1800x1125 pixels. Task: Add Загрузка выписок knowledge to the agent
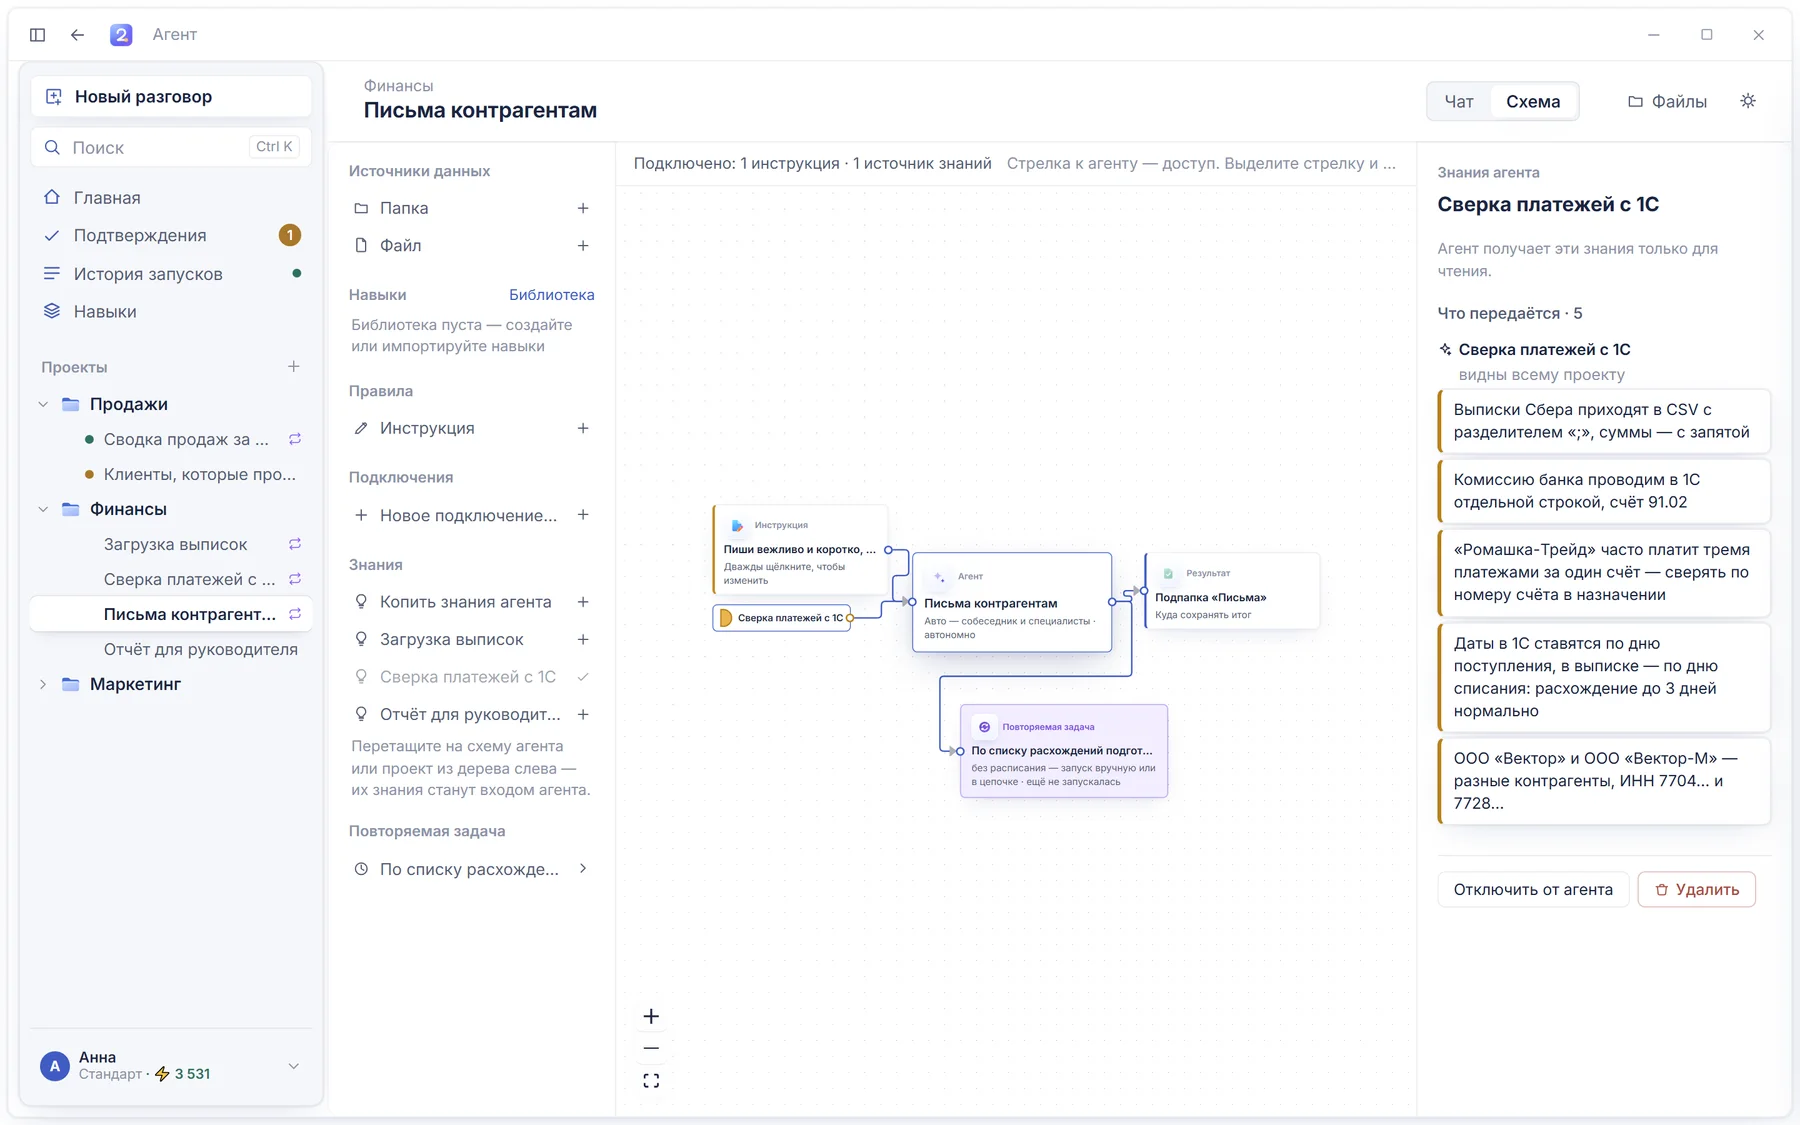(583, 639)
